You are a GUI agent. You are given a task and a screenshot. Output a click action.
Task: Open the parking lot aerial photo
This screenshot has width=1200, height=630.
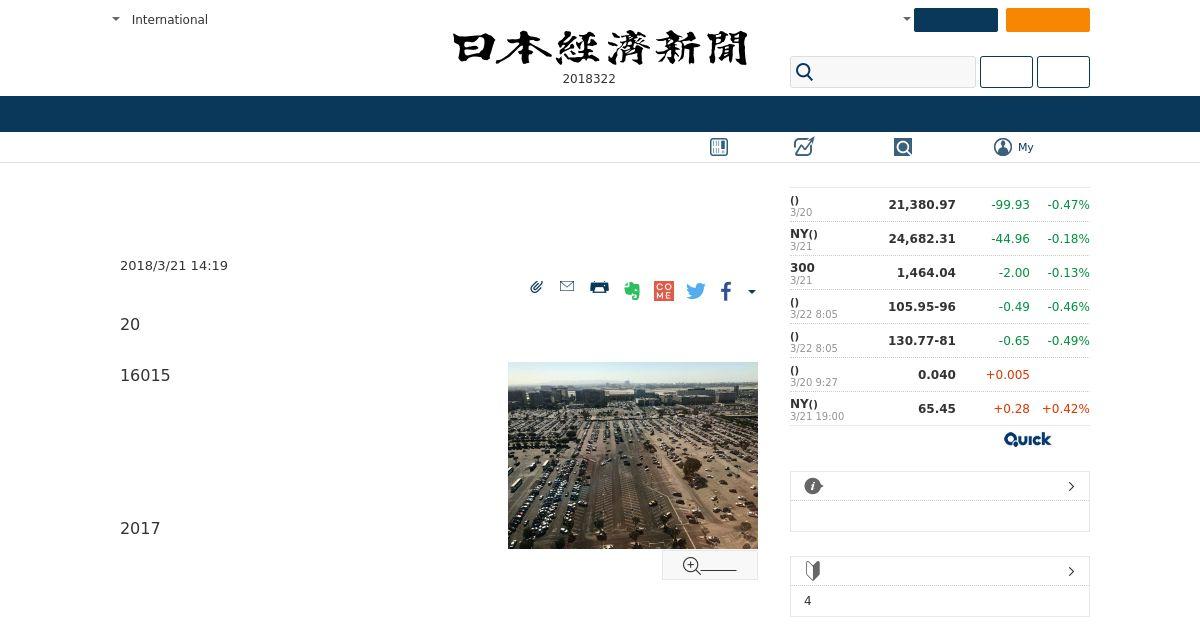(x=633, y=455)
